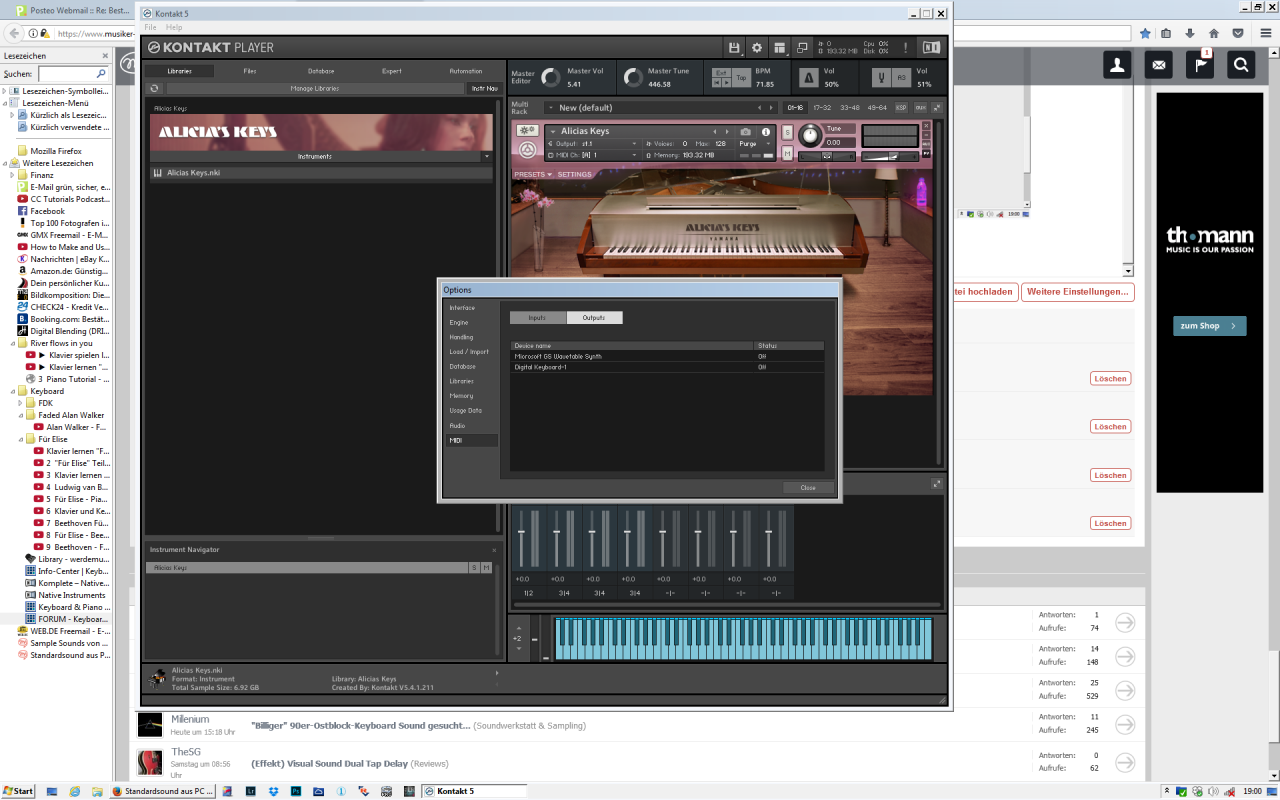Open the forum flag notifications icon
This screenshot has width=1280, height=800.
click(x=1200, y=65)
